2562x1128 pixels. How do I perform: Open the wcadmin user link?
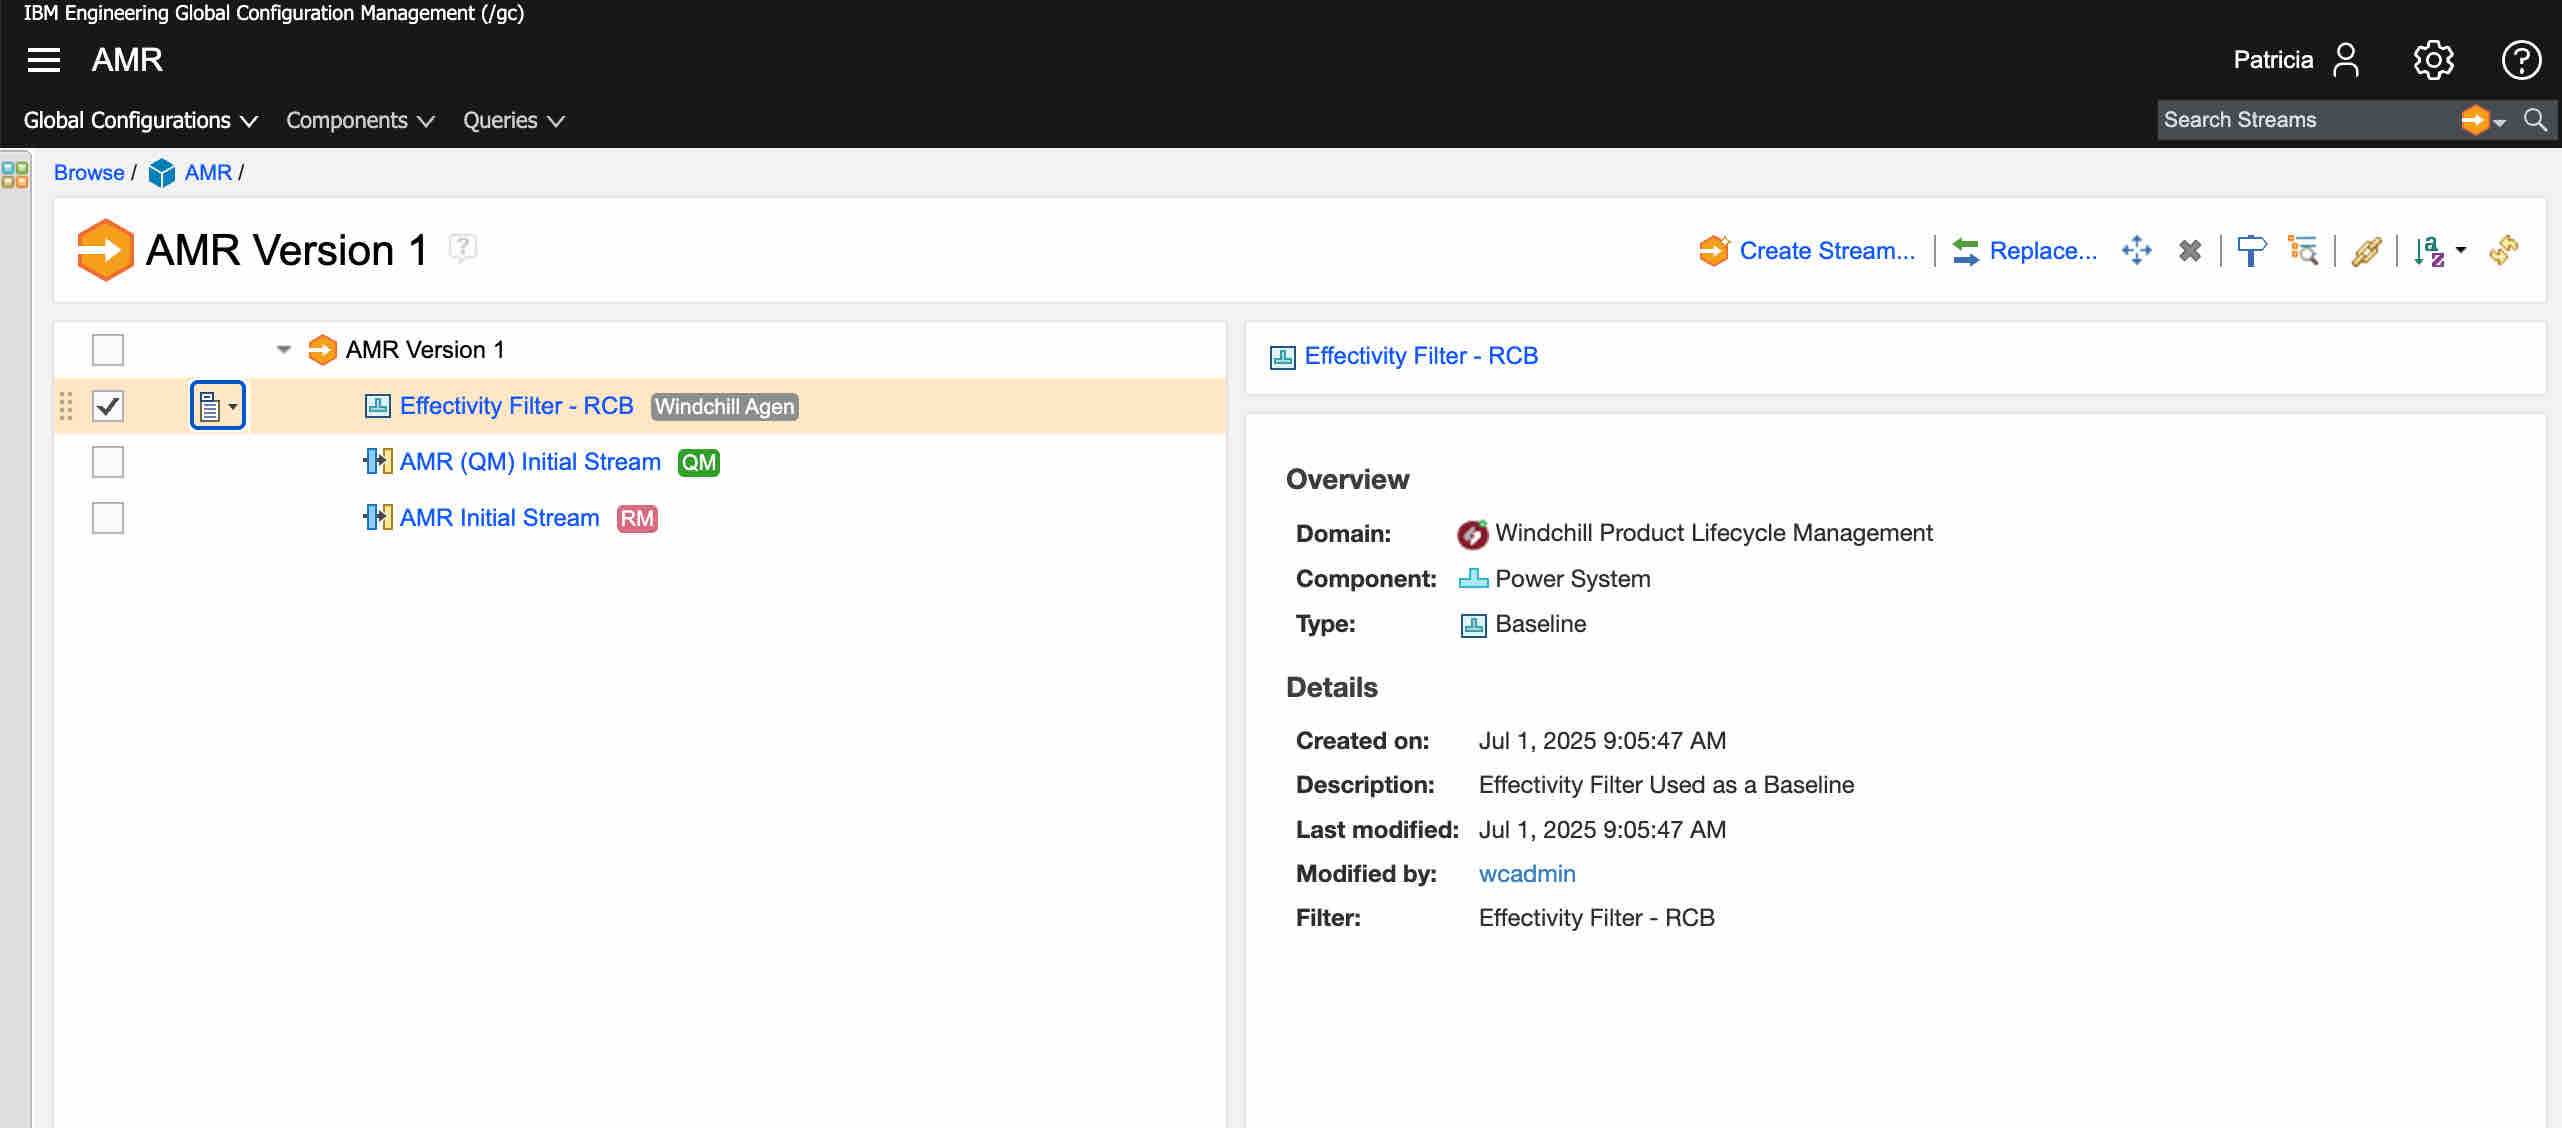click(x=1526, y=874)
